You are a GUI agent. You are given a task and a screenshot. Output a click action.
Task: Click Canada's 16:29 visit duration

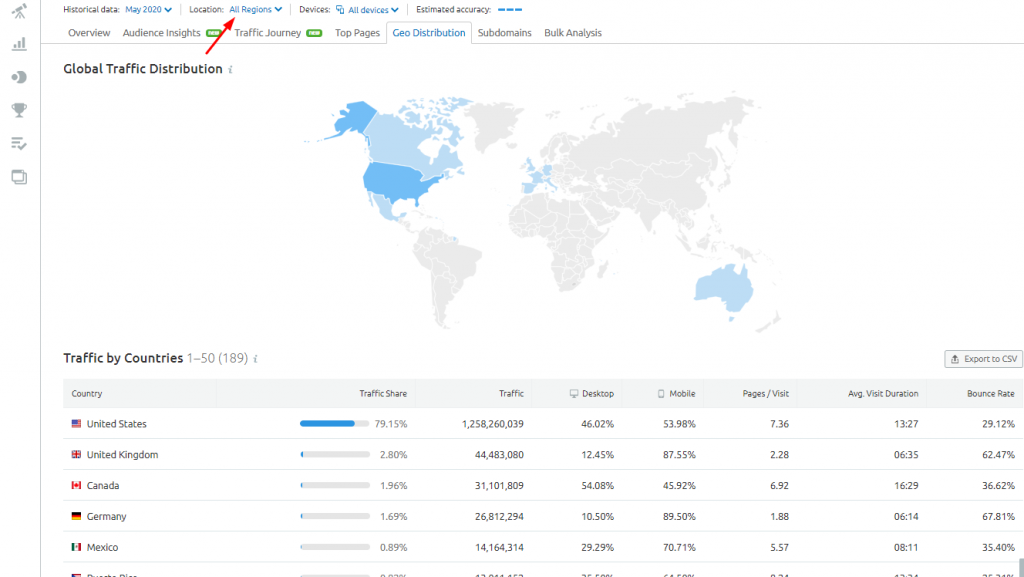(x=906, y=486)
